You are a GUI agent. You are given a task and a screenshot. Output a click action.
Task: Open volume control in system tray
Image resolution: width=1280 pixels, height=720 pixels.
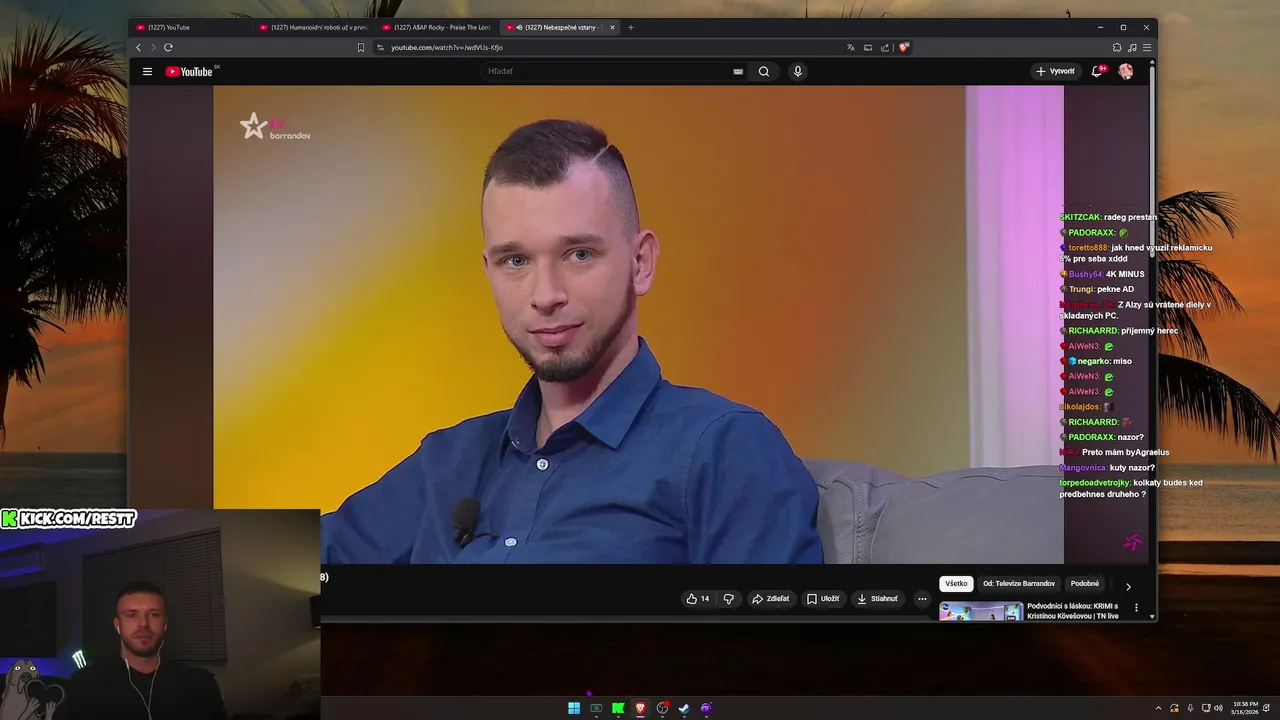pyautogui.click(x=1218, y=708)
